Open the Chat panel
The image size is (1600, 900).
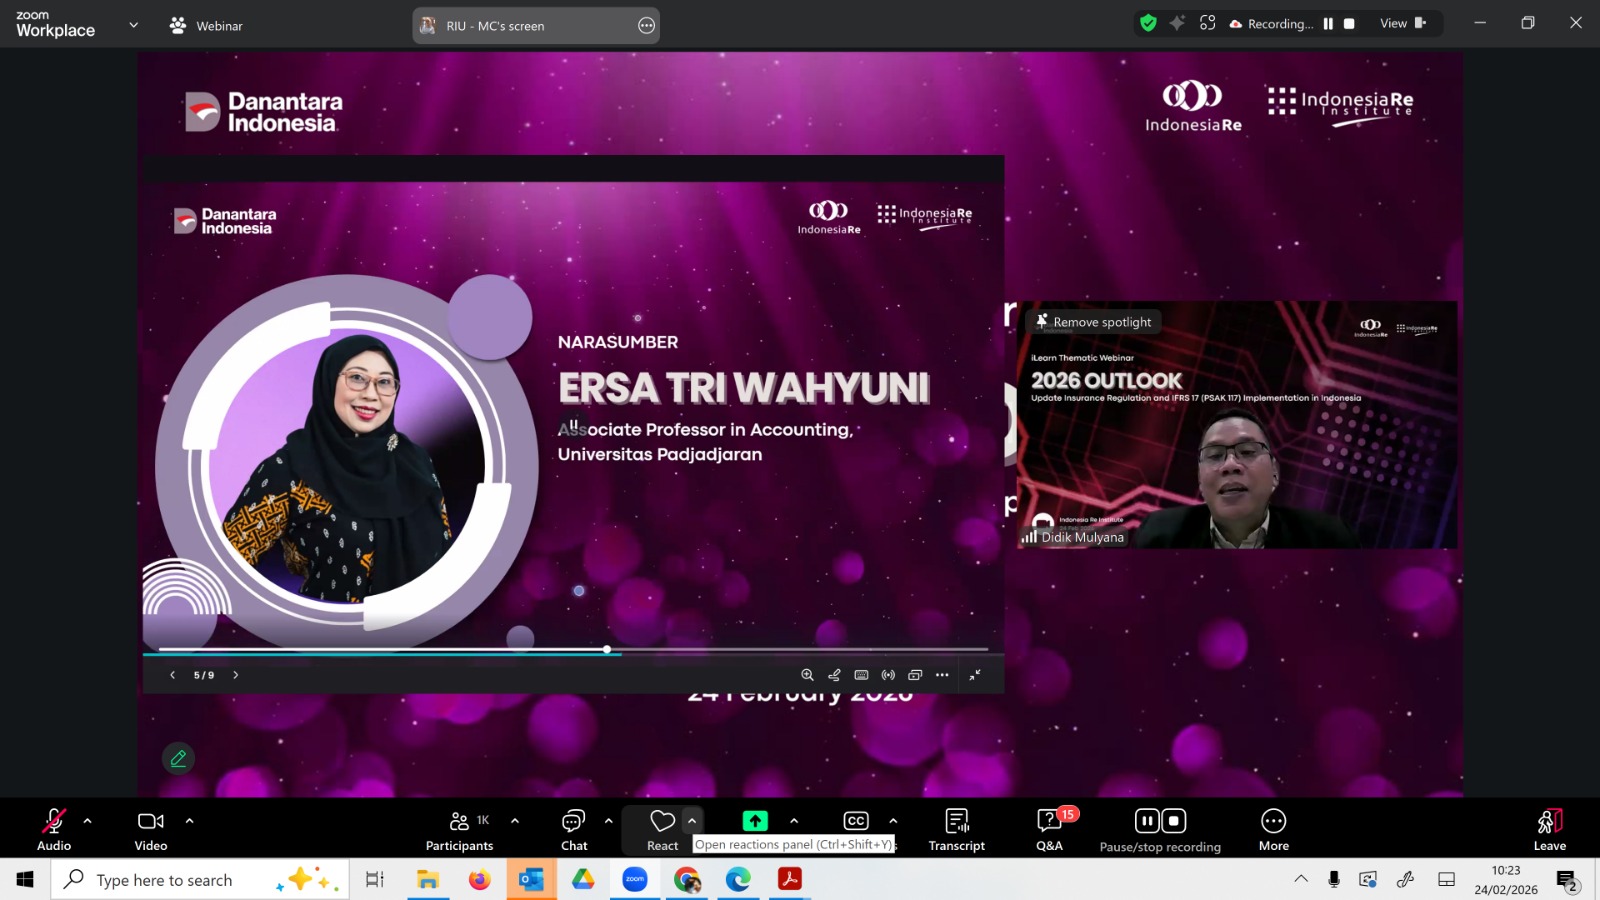pyautogui.click(x=574, y=822)
